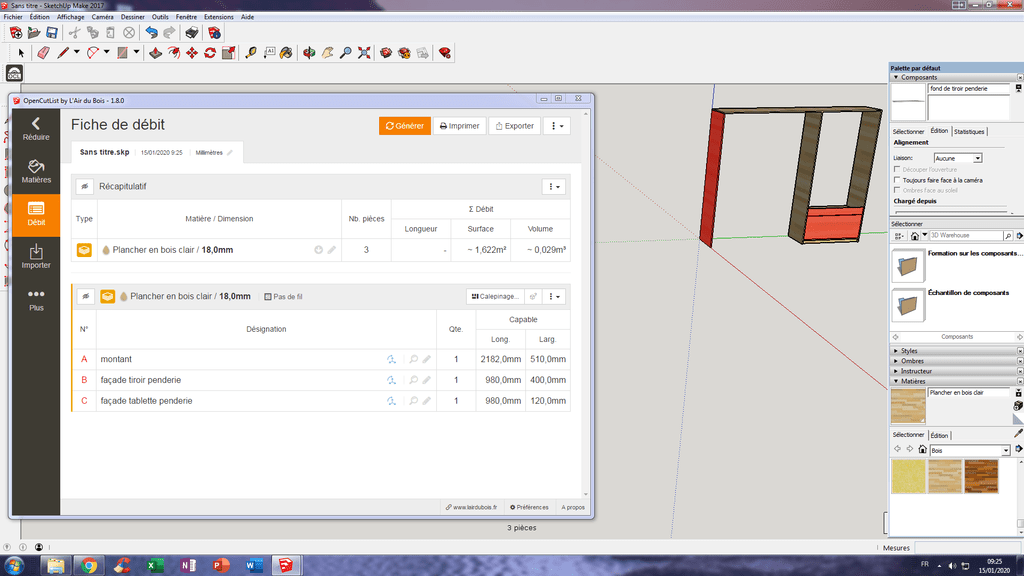Viewport: 1024px width, 576px height.
Task: Edit the façade tiroir penderie part
Action: pos(426,380)
